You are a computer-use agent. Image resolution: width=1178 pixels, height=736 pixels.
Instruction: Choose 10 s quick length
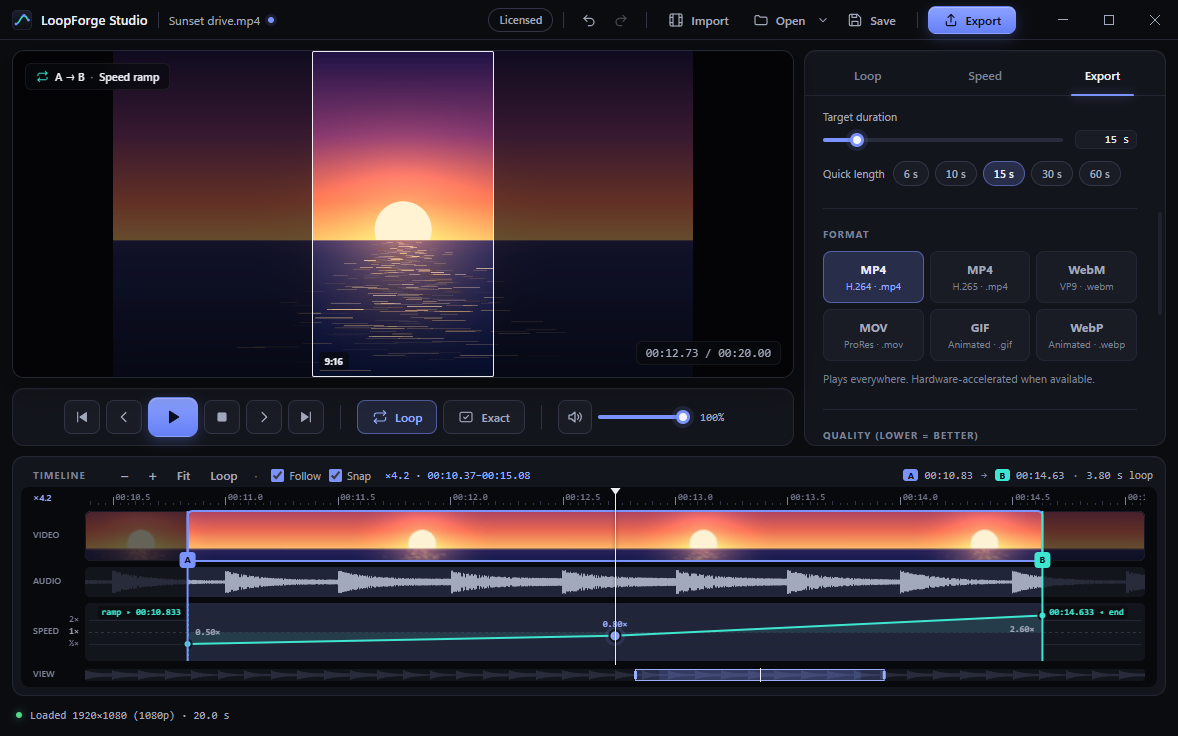[956, 174]
